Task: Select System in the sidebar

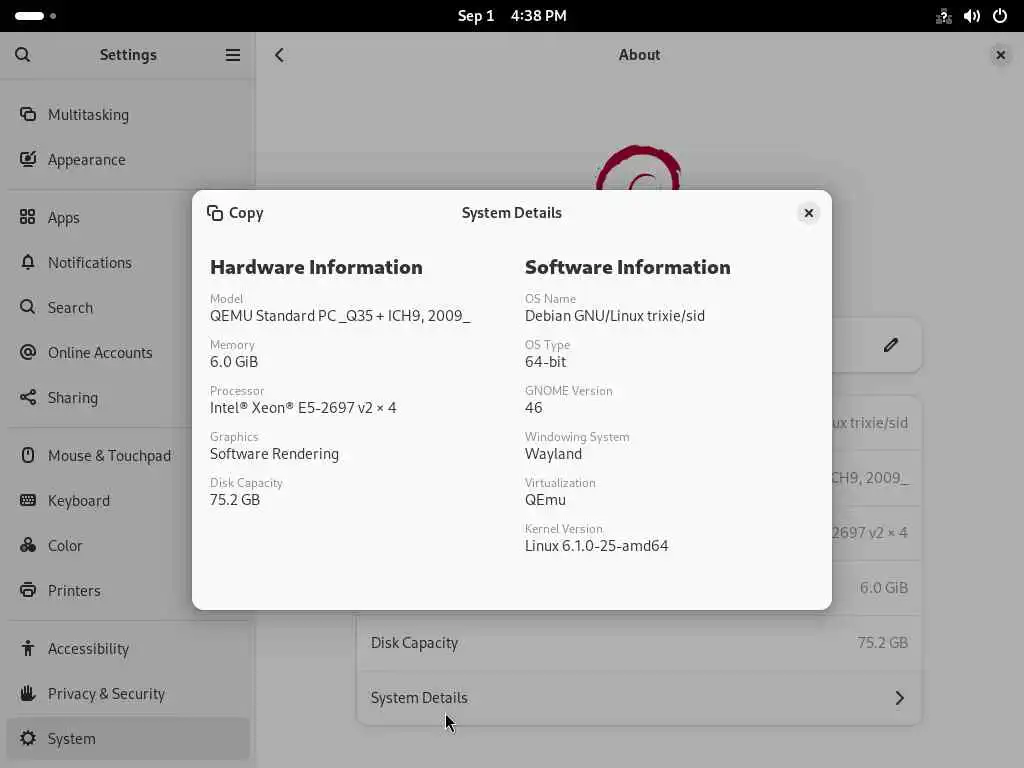Action: [x=128, y=739]
